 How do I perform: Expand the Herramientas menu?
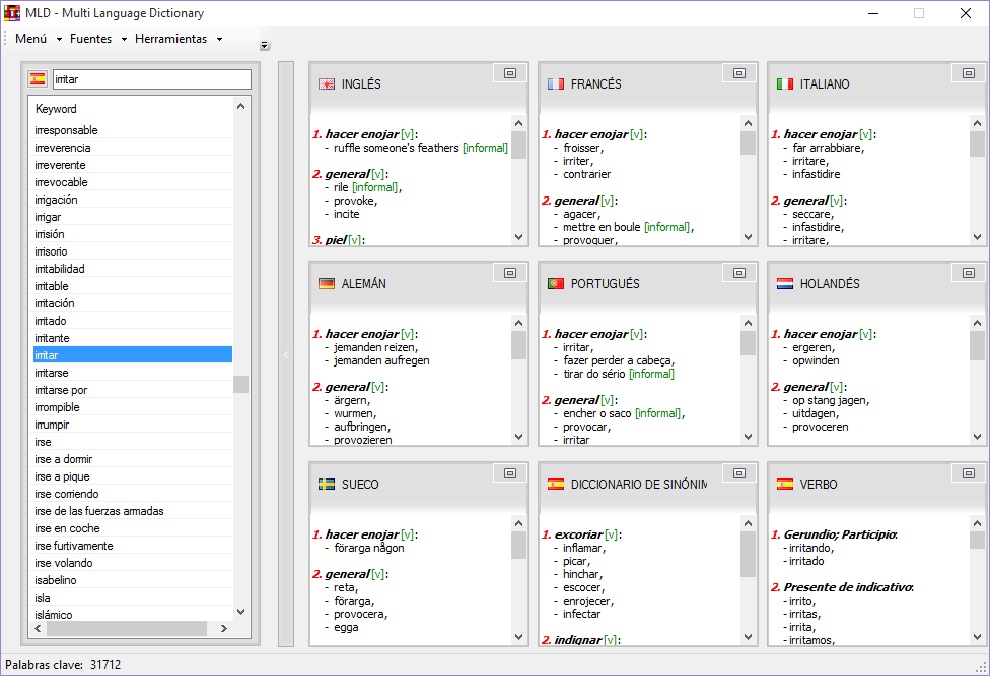(x=178, y=39)
